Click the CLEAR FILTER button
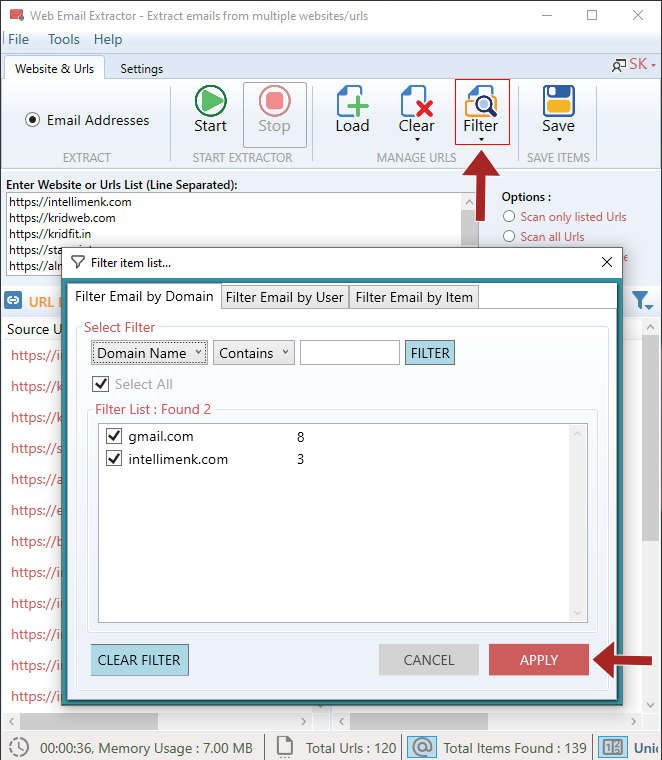The height and width of the screenshot is (760, 662). pos(140,660)
